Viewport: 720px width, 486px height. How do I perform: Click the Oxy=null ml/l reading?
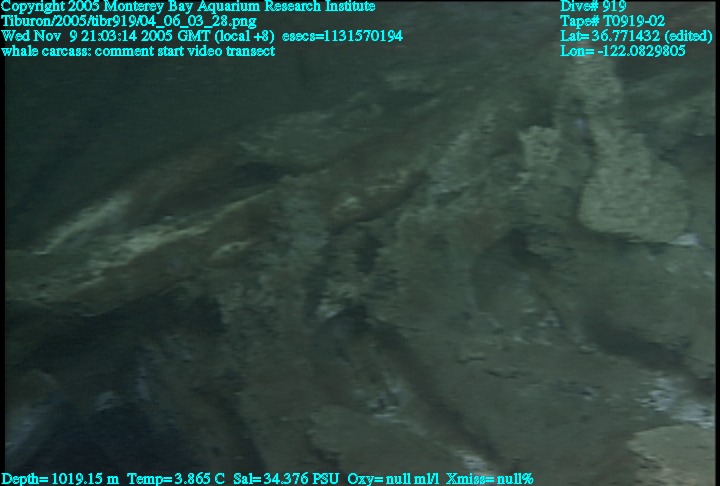pyautogui.click(x=393, y=479)
